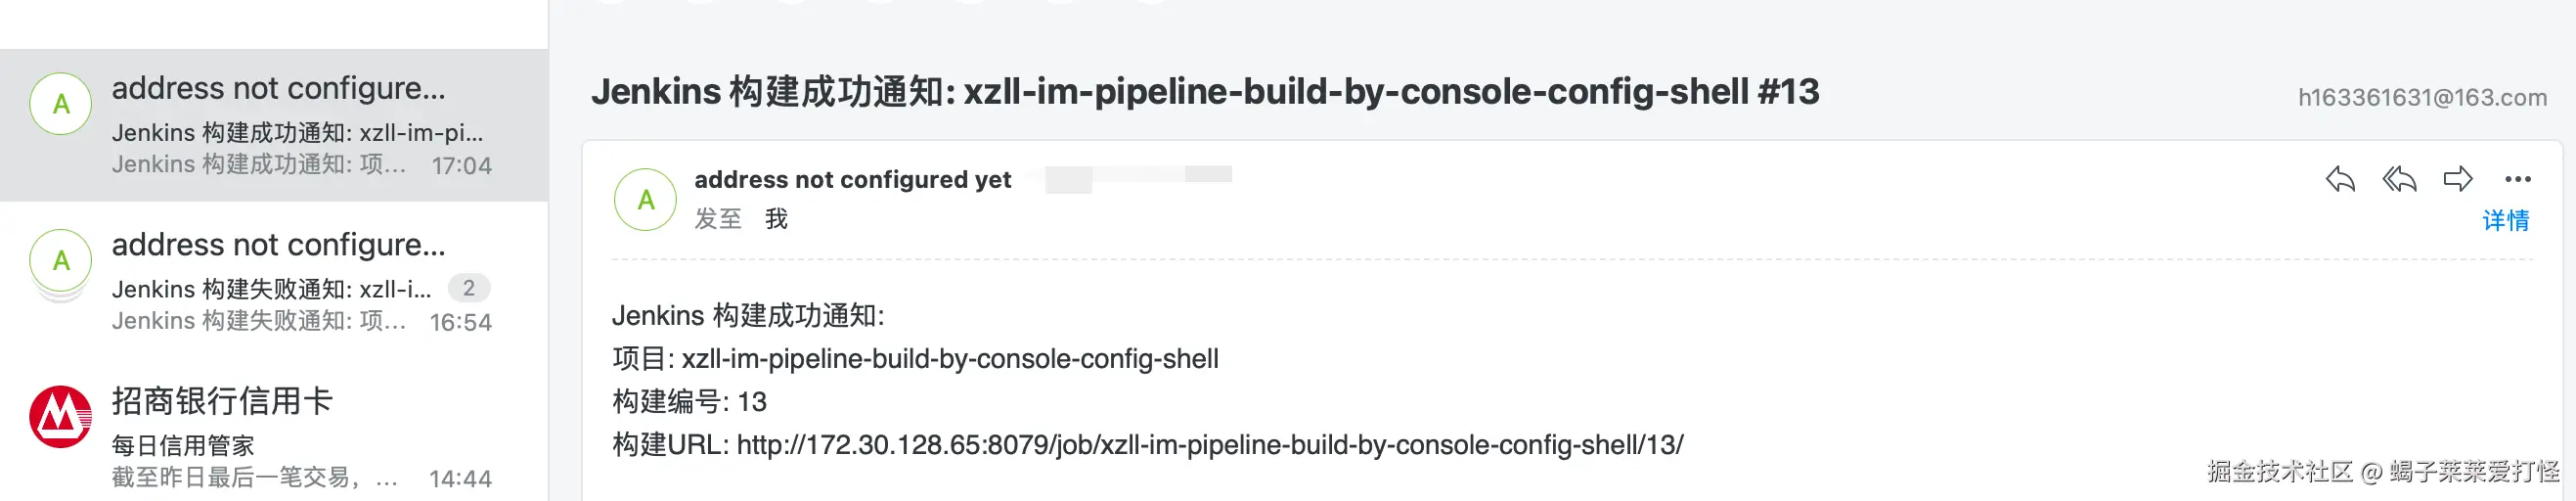
Task: Click the sender avatar in message header
Action: pos(645,200)
